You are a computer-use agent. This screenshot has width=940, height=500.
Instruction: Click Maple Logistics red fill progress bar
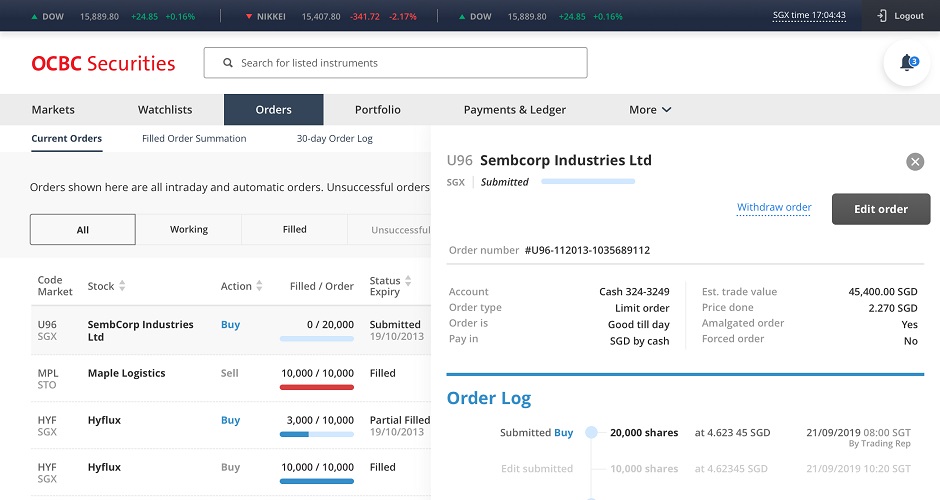[317, 387]
